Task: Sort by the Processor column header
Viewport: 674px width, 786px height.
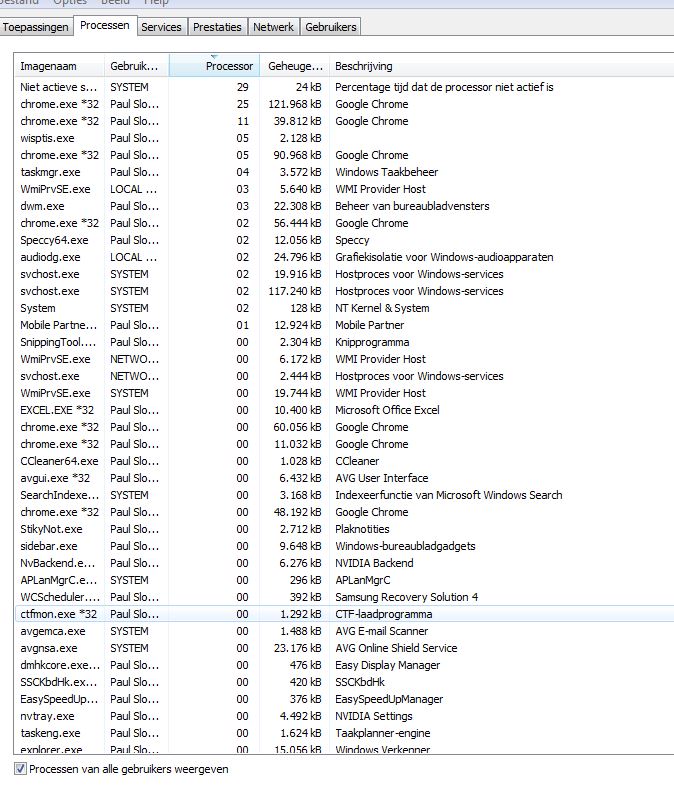Action: point(214,66)
